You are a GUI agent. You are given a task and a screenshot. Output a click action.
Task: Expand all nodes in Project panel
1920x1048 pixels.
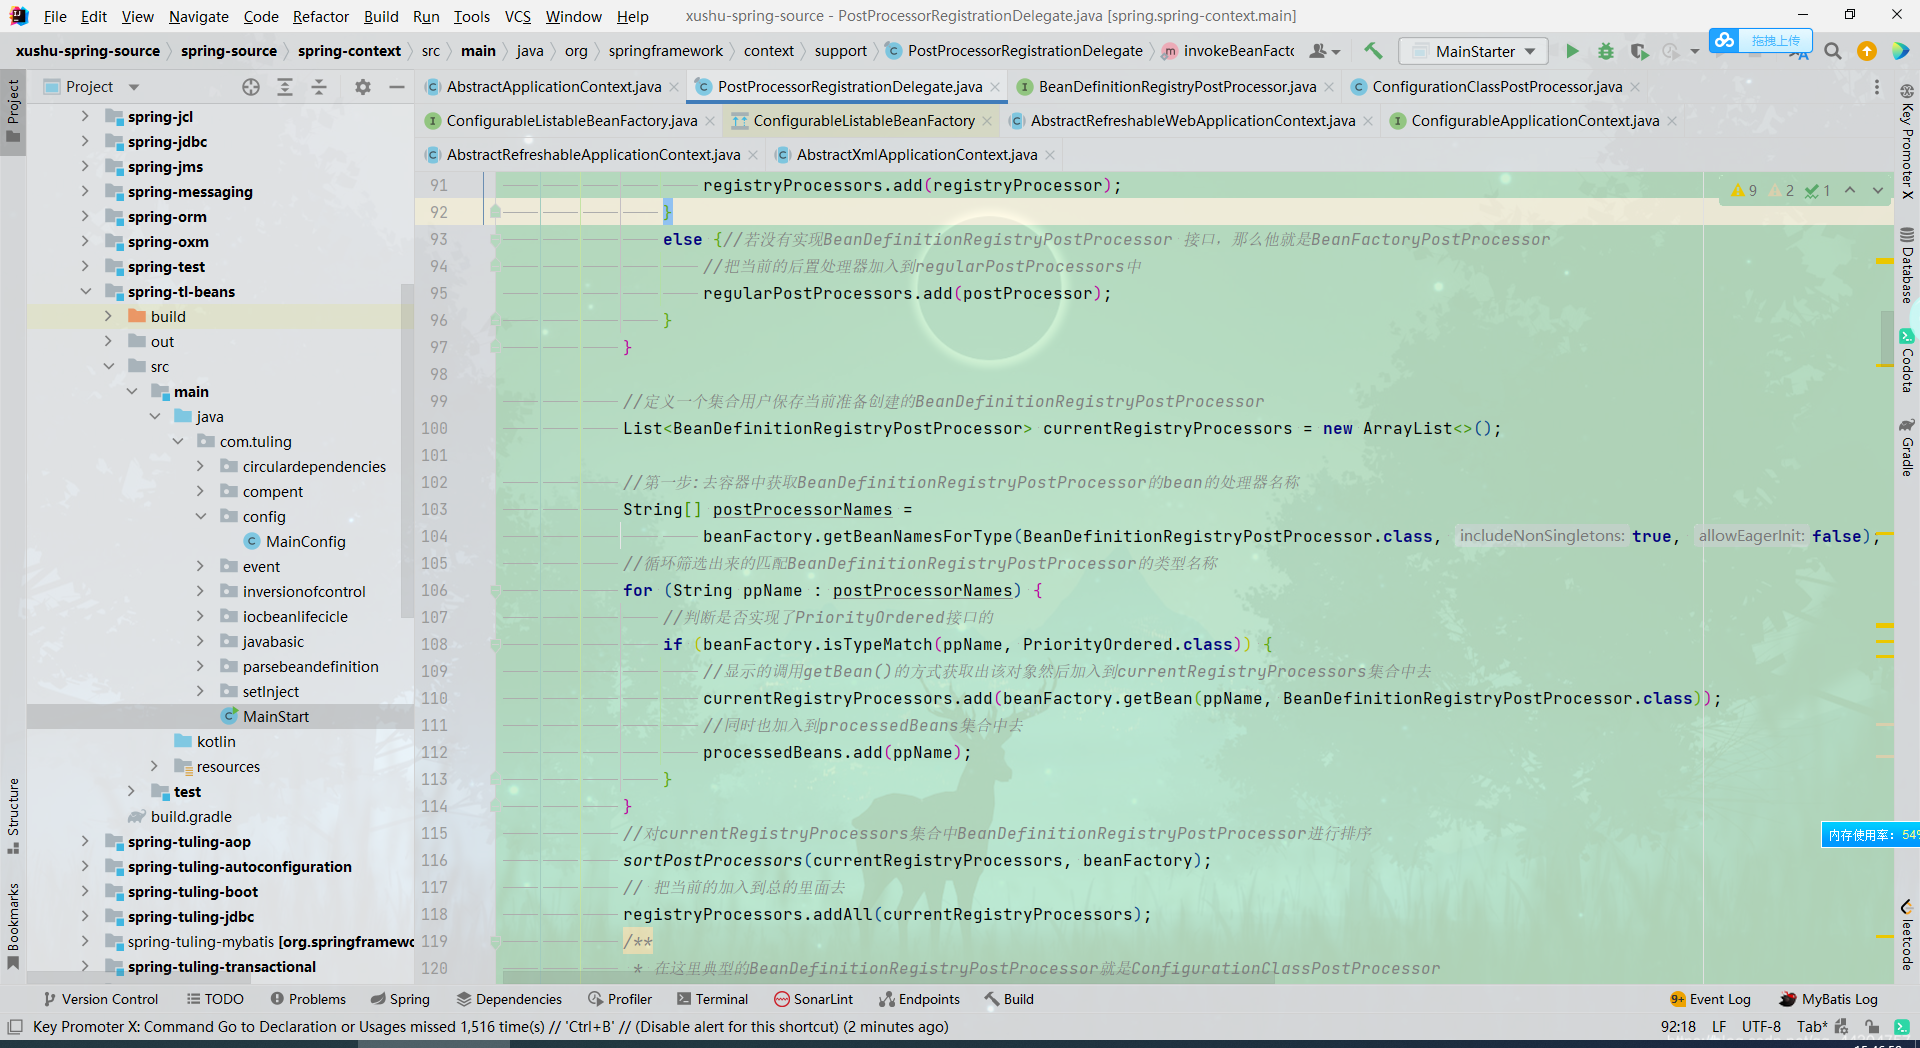tap(285, 87)
